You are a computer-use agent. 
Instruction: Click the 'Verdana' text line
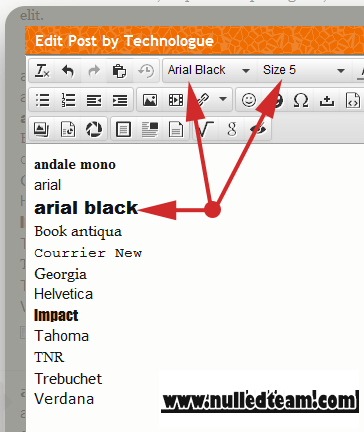click(64, 399)
